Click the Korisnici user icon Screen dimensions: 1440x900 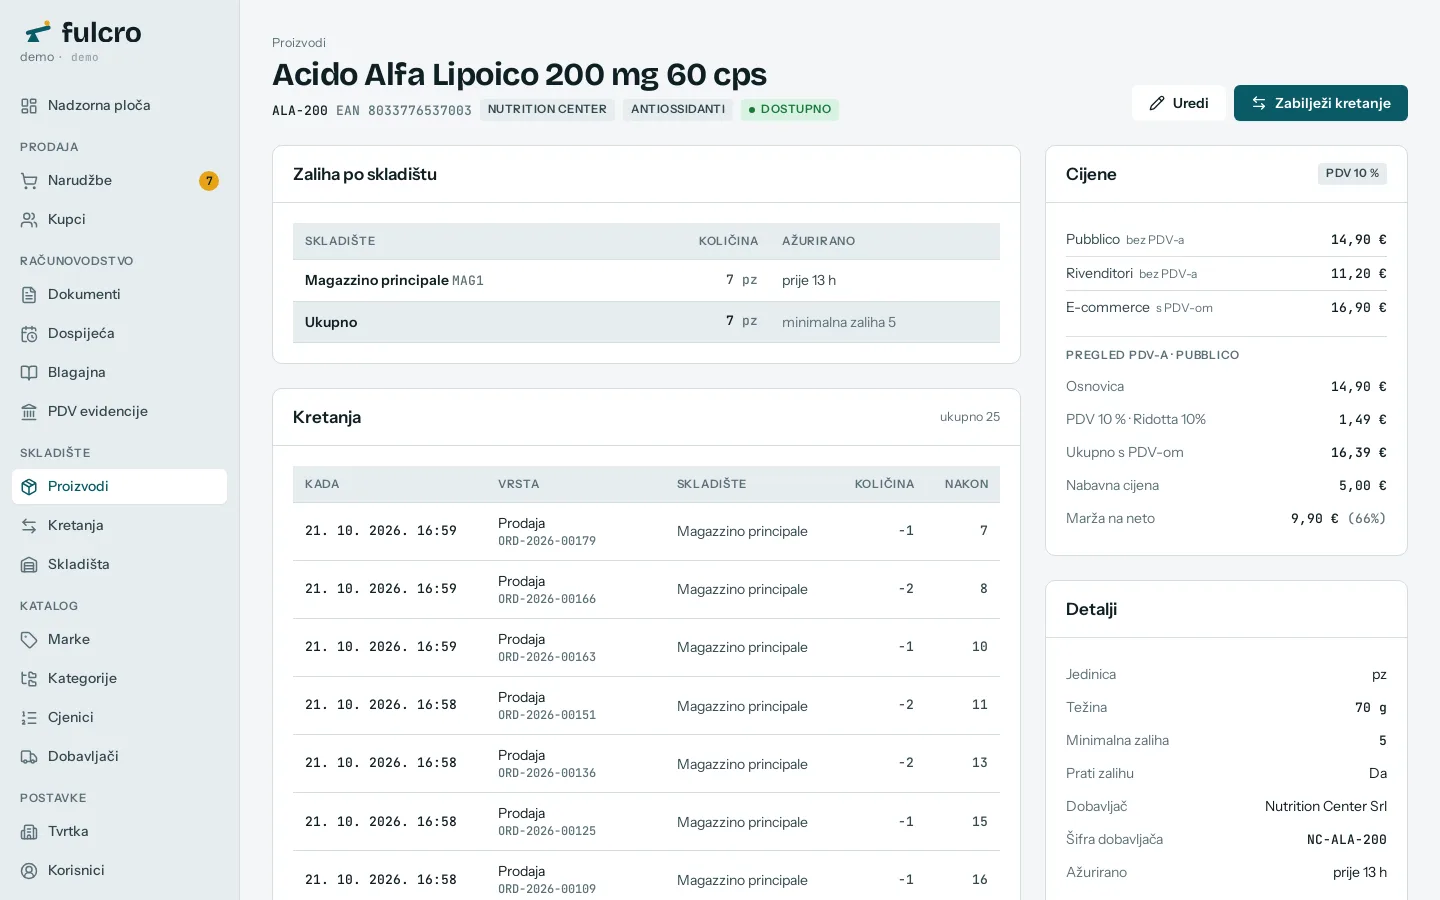(x=29, y=871)
